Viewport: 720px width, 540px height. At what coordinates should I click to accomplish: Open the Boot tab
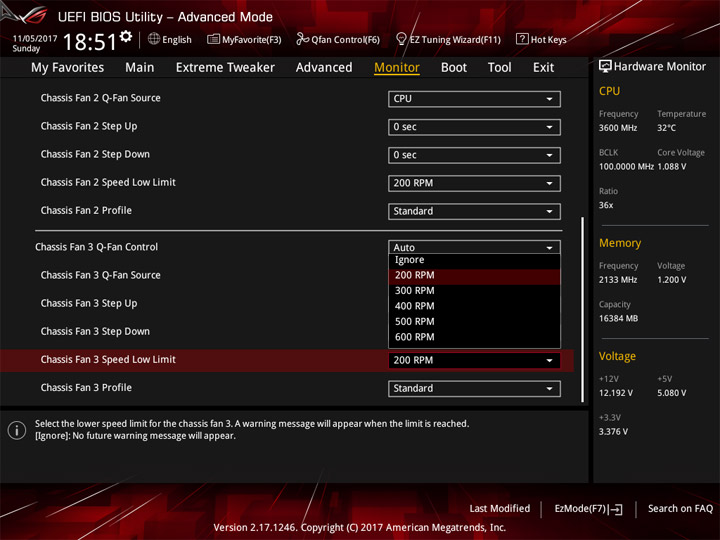454,68
